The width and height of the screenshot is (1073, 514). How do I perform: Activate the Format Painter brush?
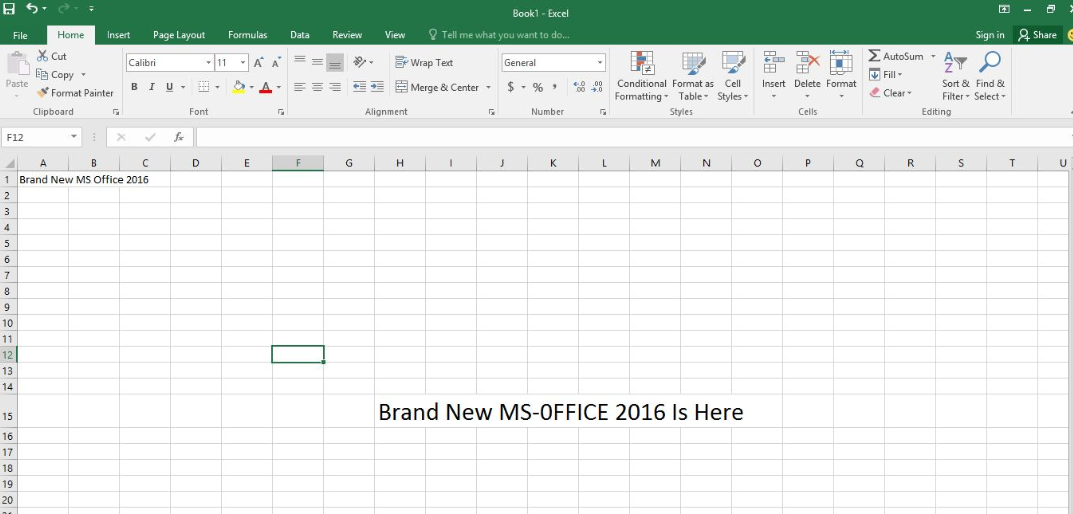click(x=75, y=92)
